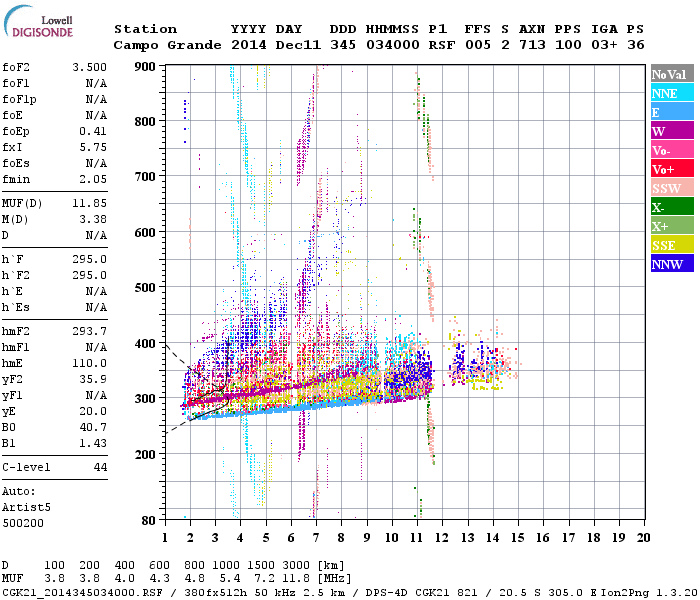Select the NoVal legend swatch
Image resolution: width=700 pixels, height=600 pixels.
(672, 74)
